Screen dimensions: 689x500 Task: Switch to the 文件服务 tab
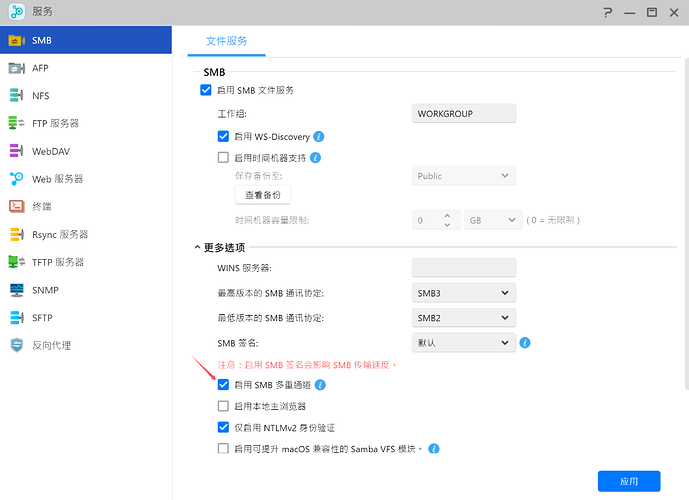[226, 41]
